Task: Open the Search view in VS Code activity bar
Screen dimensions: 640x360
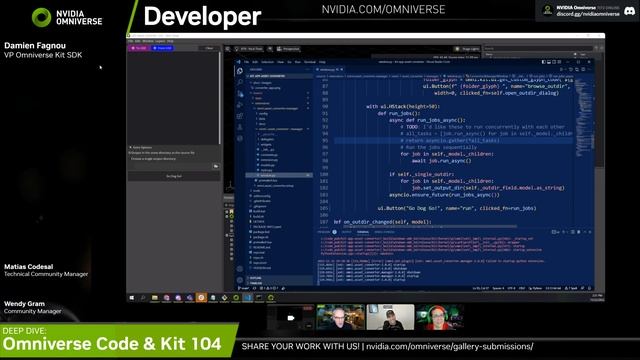Action: tap(240, 82)
